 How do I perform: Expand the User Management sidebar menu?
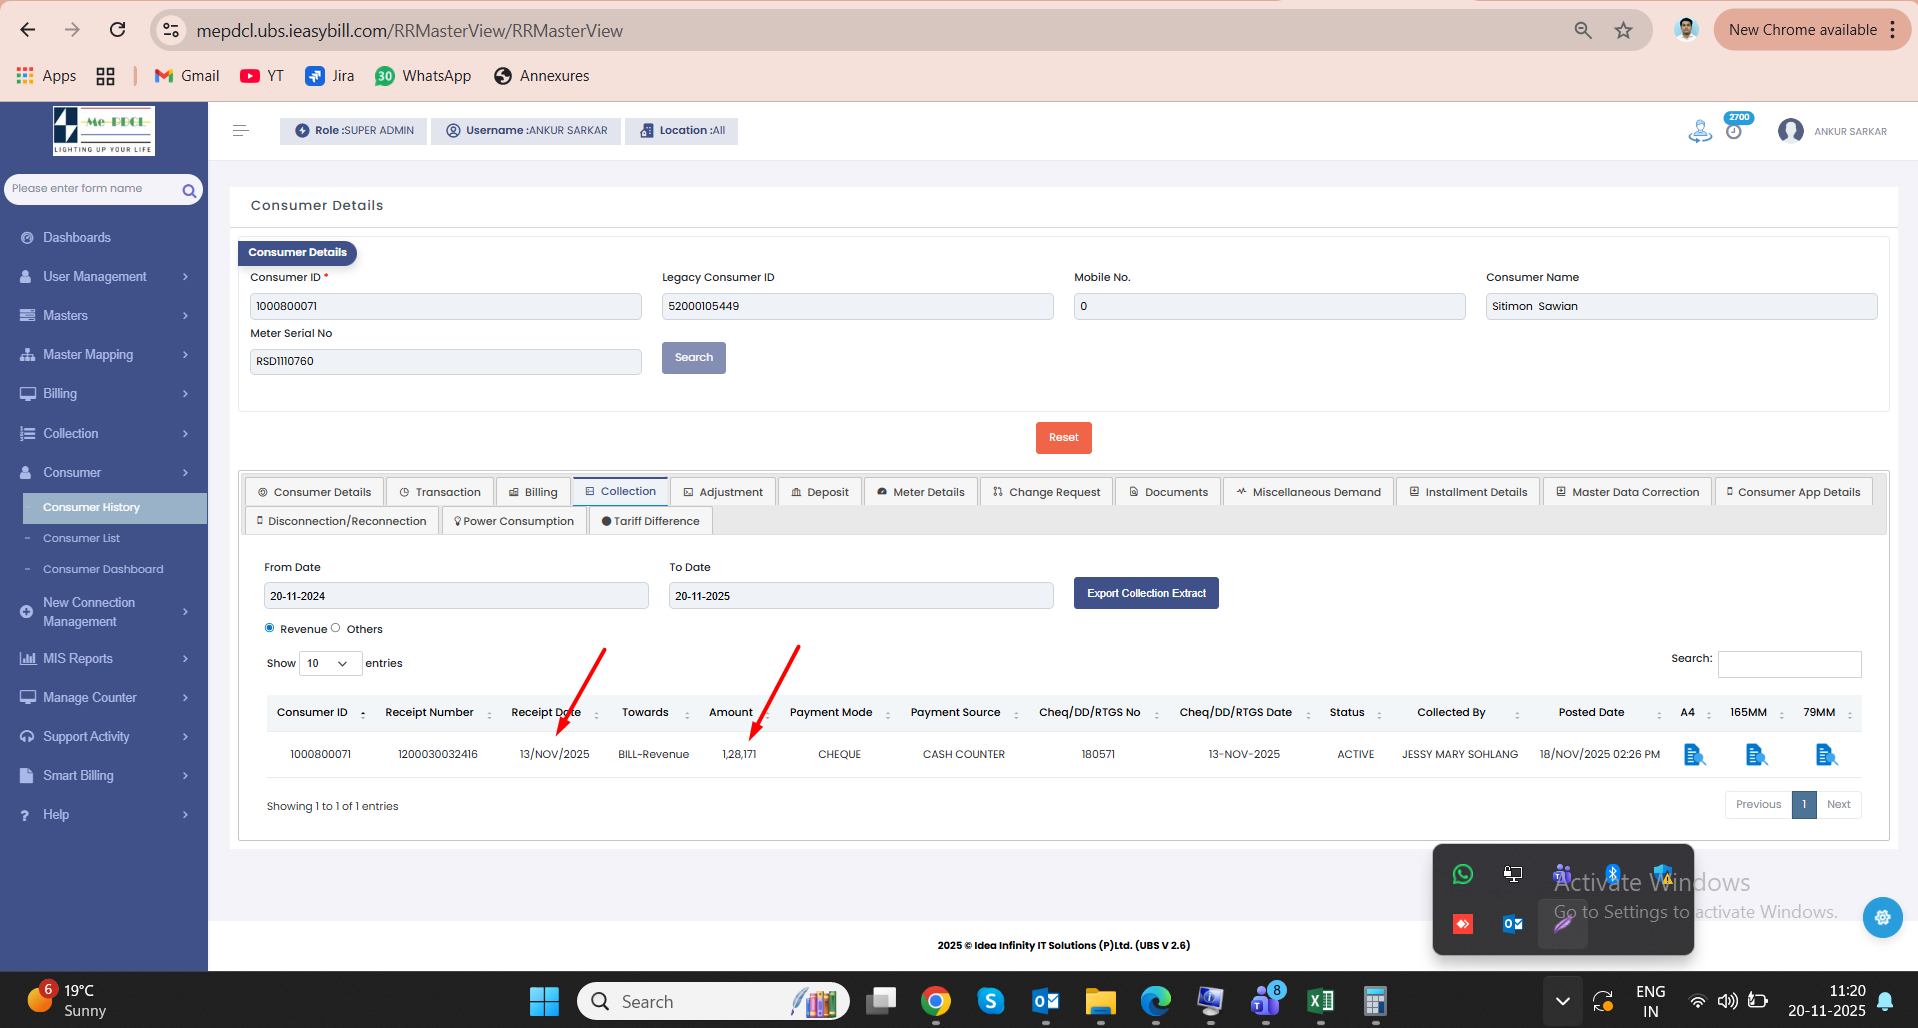click(x=104, y=277)
